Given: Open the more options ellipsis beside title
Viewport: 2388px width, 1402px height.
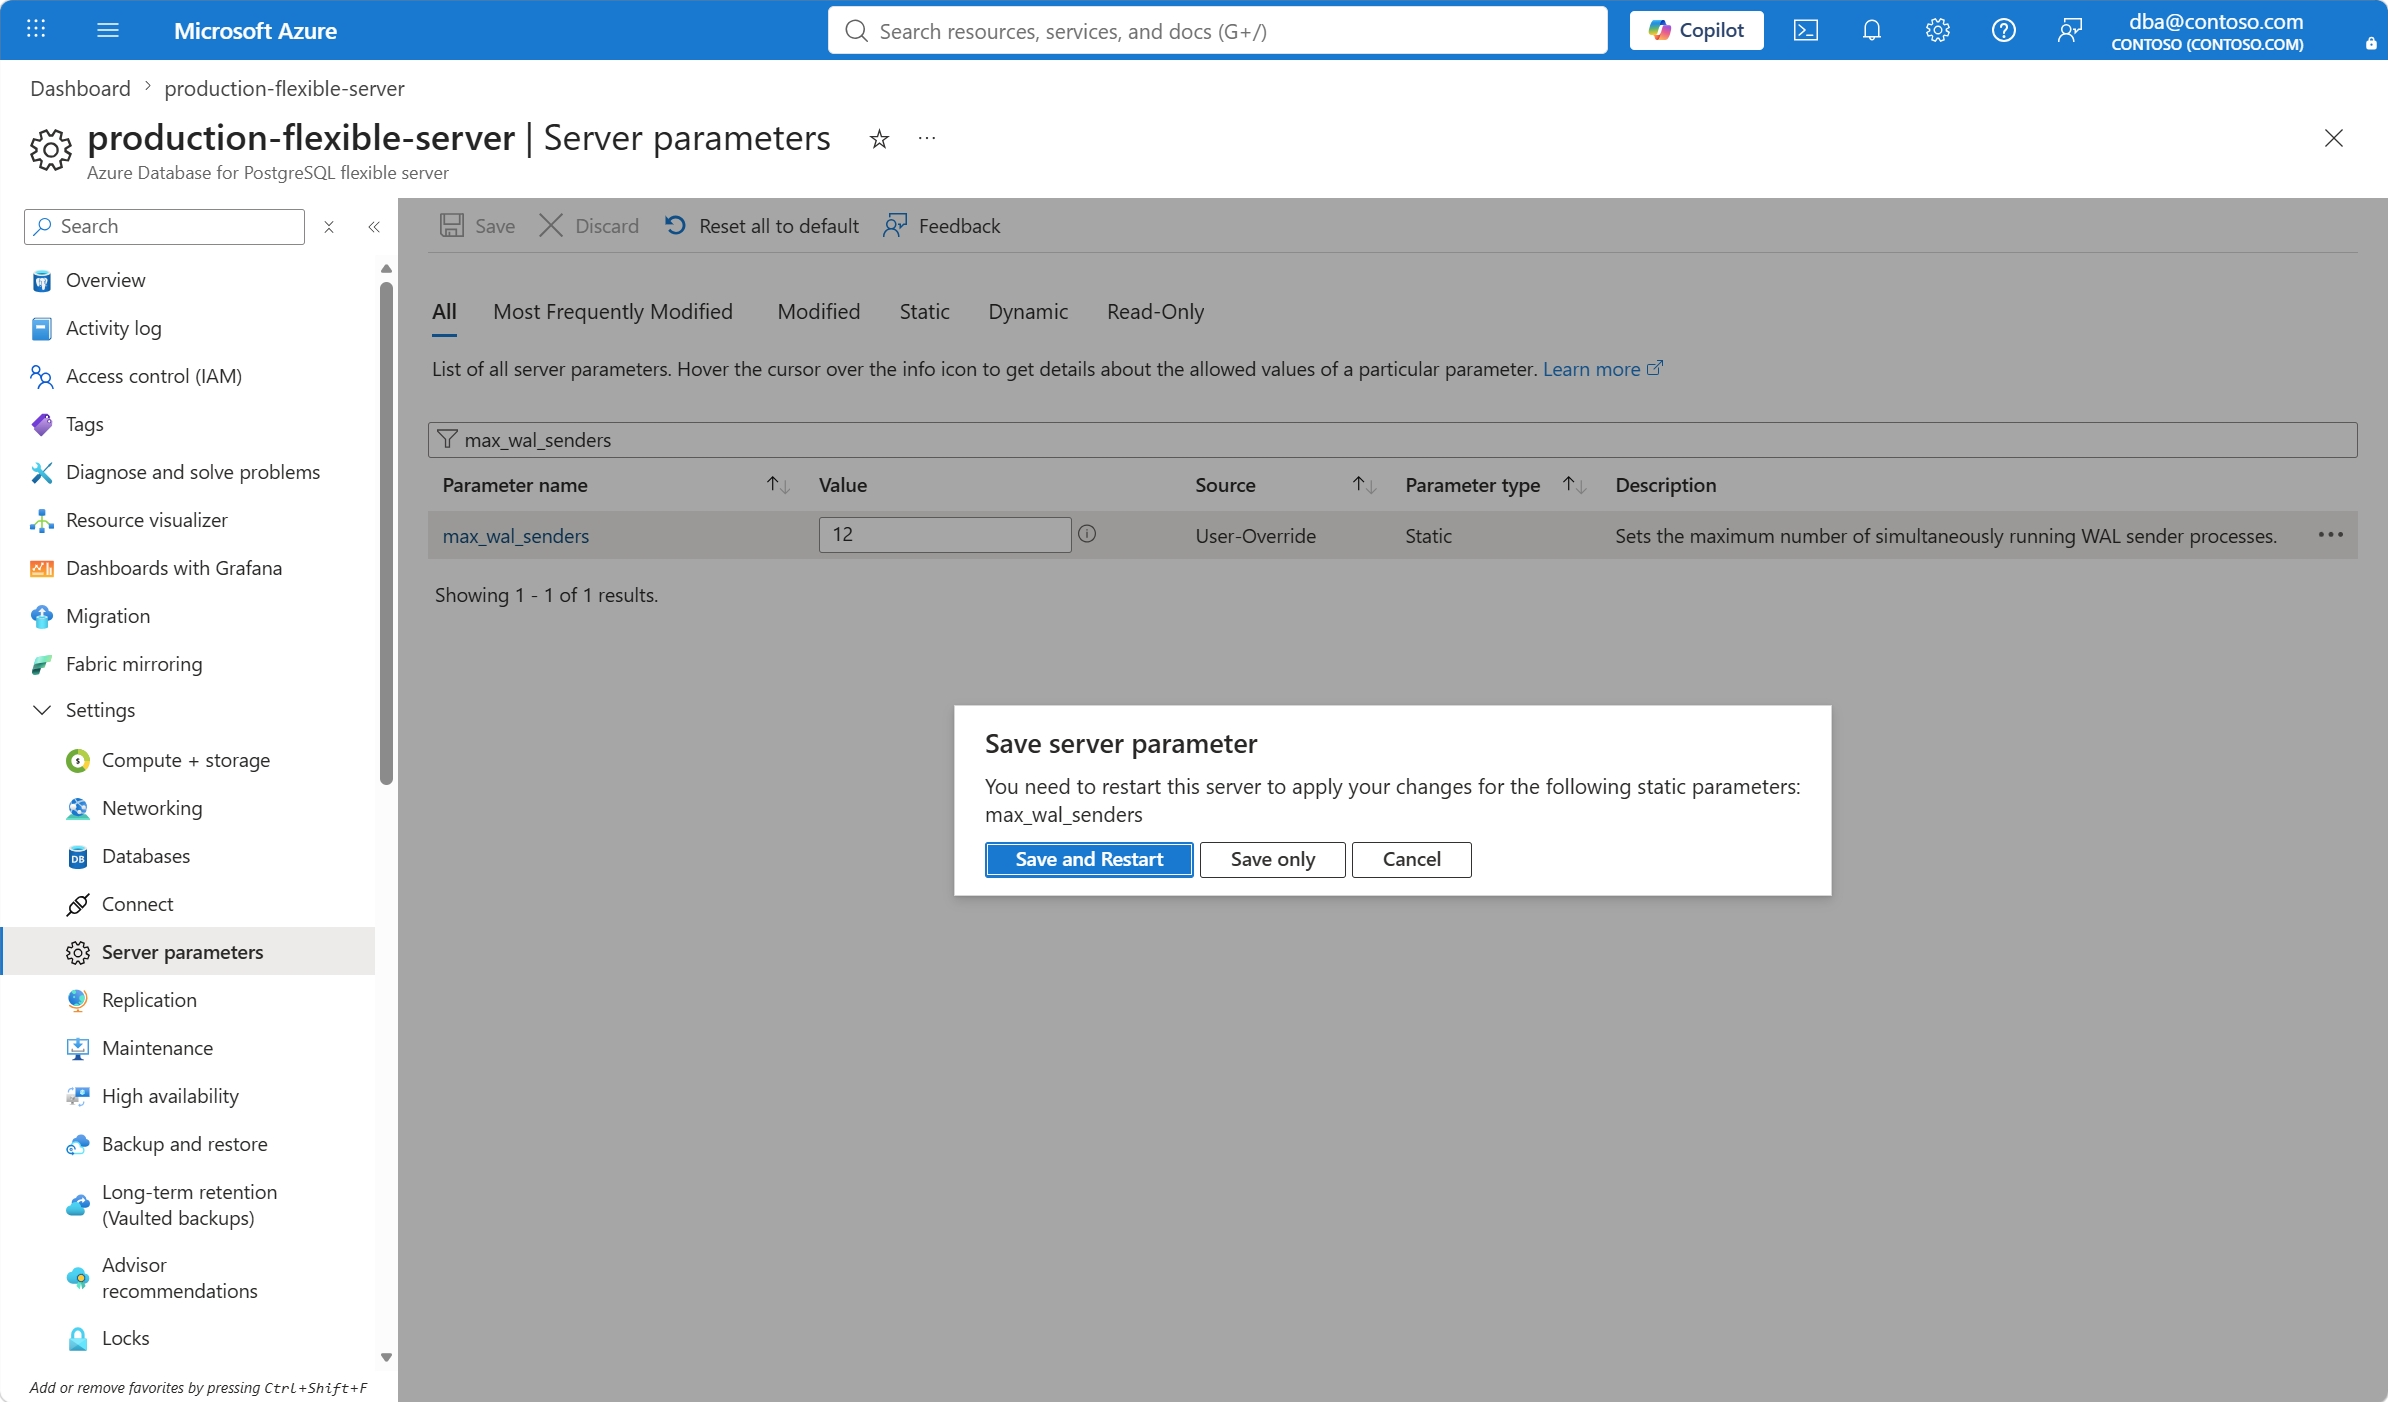Looking at the screenshot, I should (x=927, y=138).
